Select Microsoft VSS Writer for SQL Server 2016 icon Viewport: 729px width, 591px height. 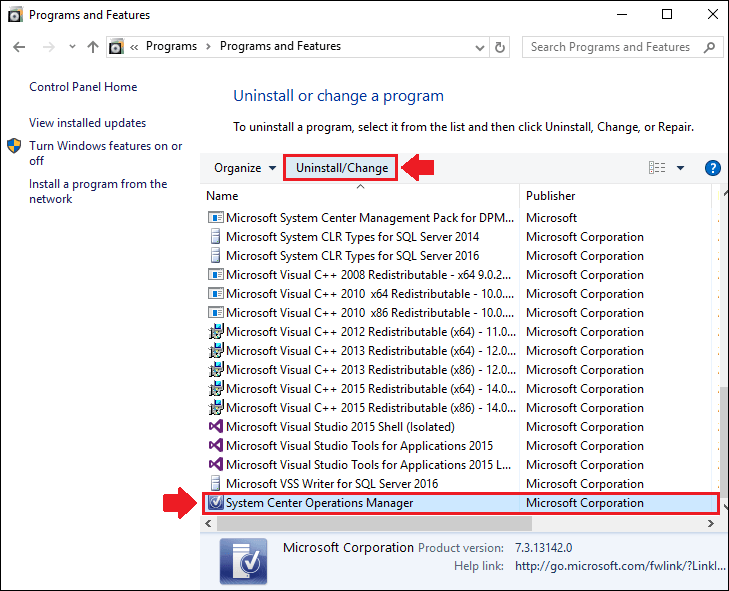click(215, 484)
